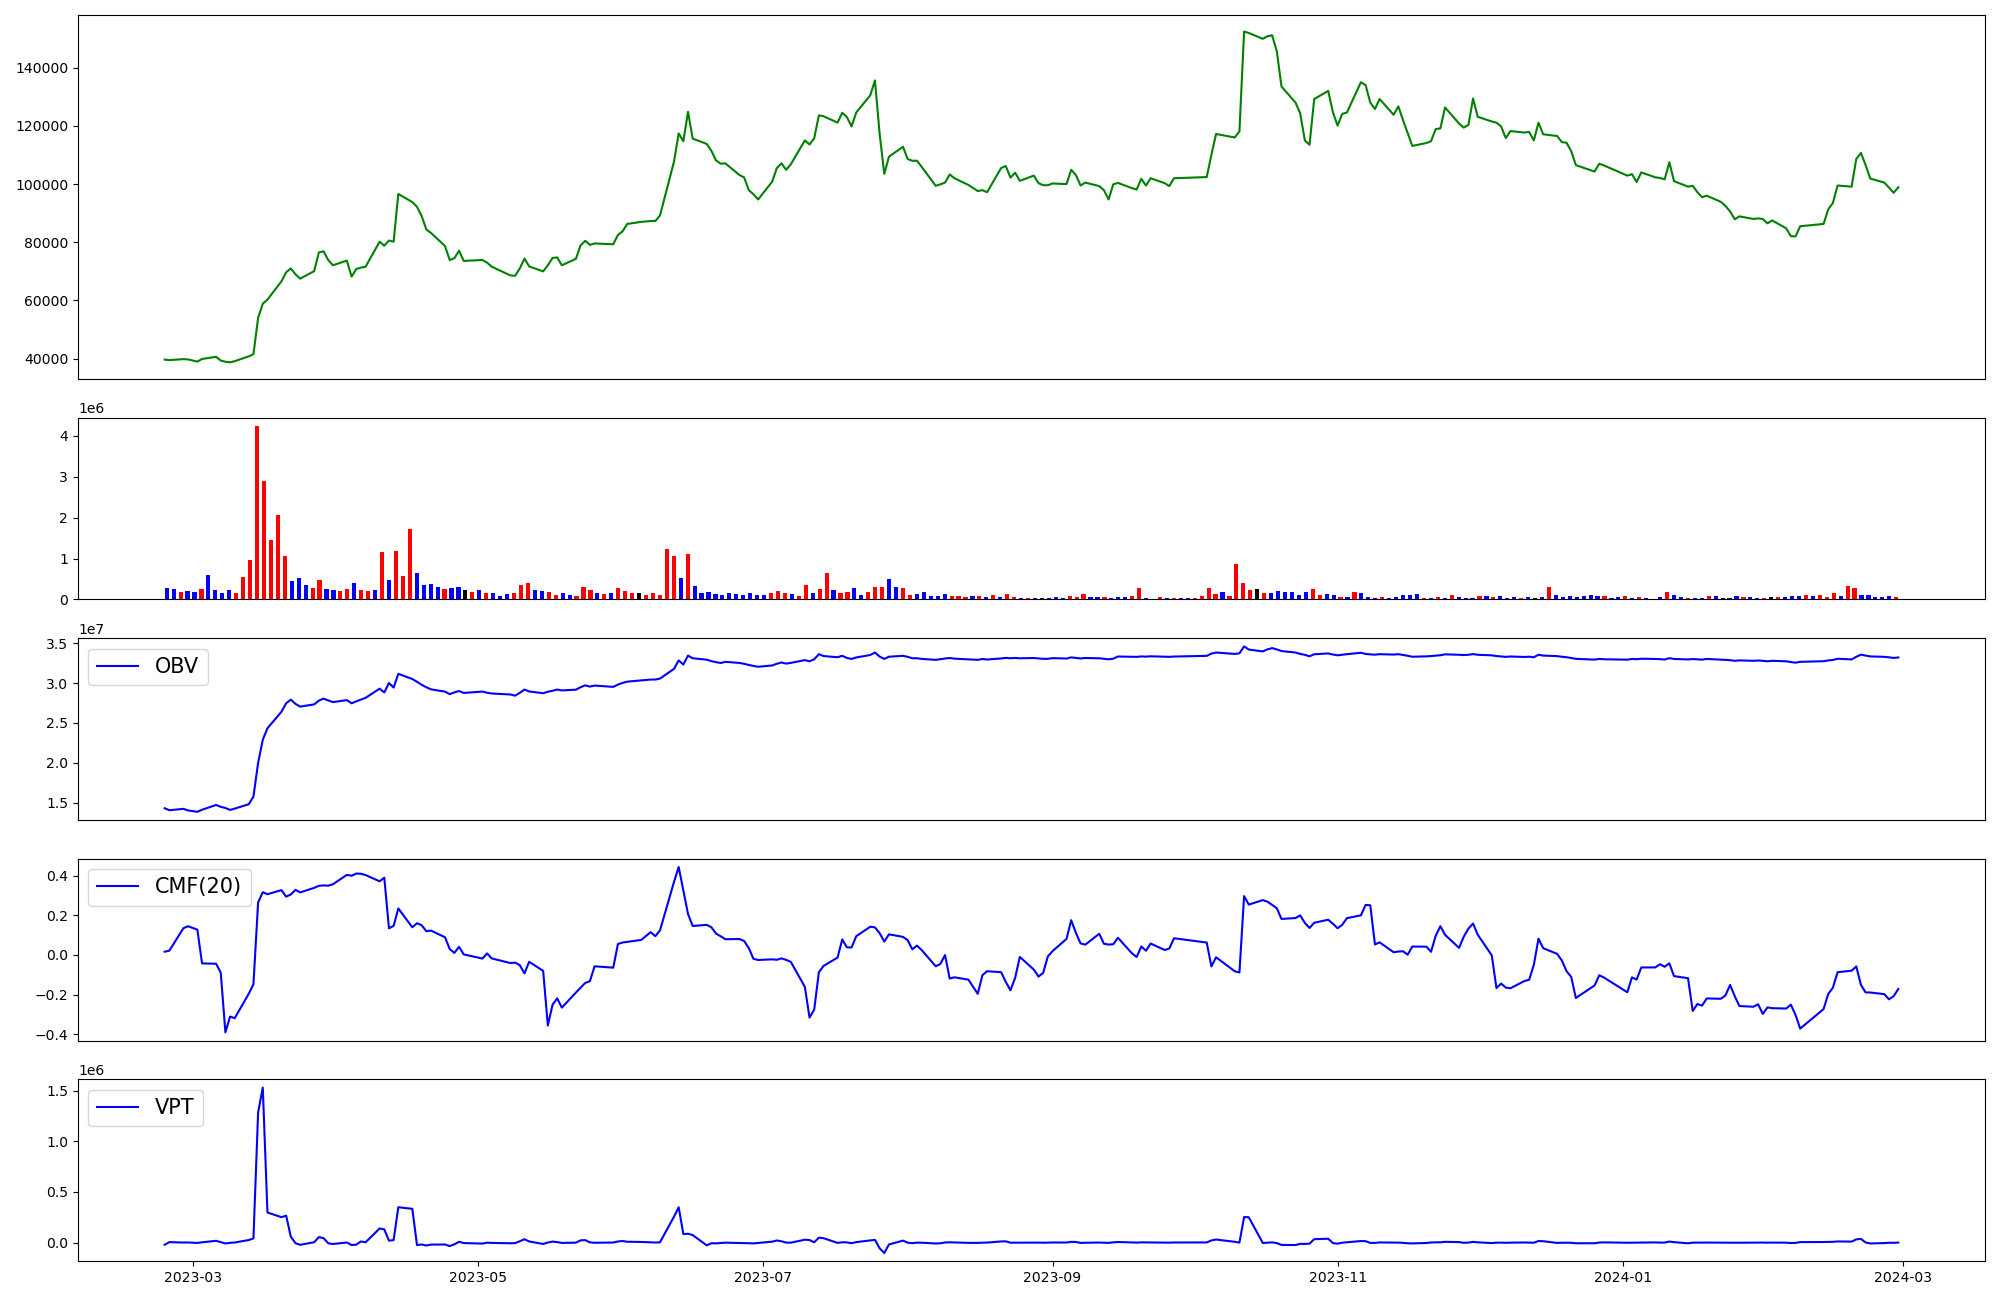Click the 2023-05 date label on x-axis
The height and width of the screenshot is (1300, 2000).
(479, 1277)
